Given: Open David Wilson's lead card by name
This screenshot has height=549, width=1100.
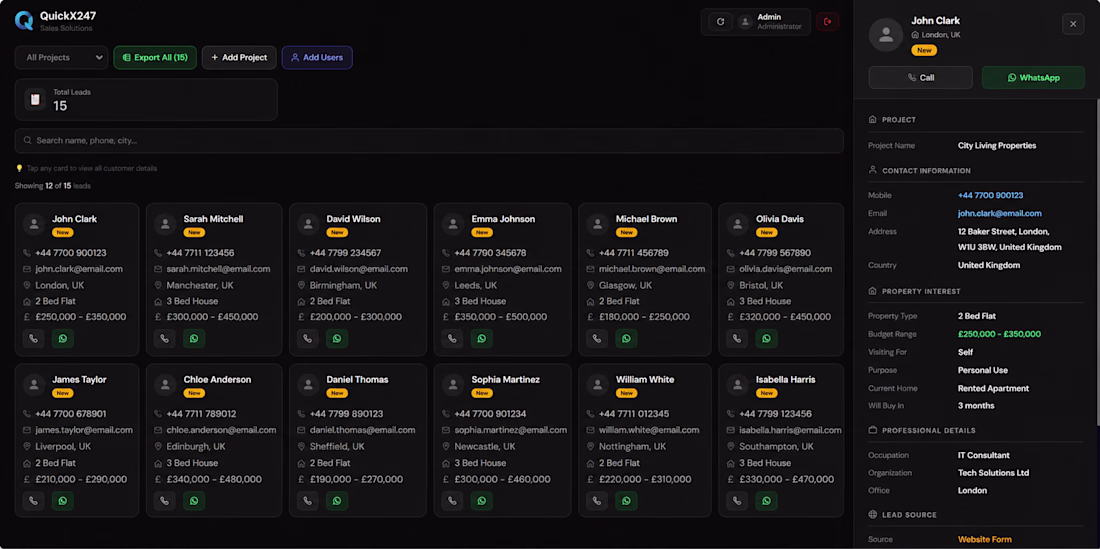Looking at the screenshot, I should pyautogui.click(x=354, y=219).
